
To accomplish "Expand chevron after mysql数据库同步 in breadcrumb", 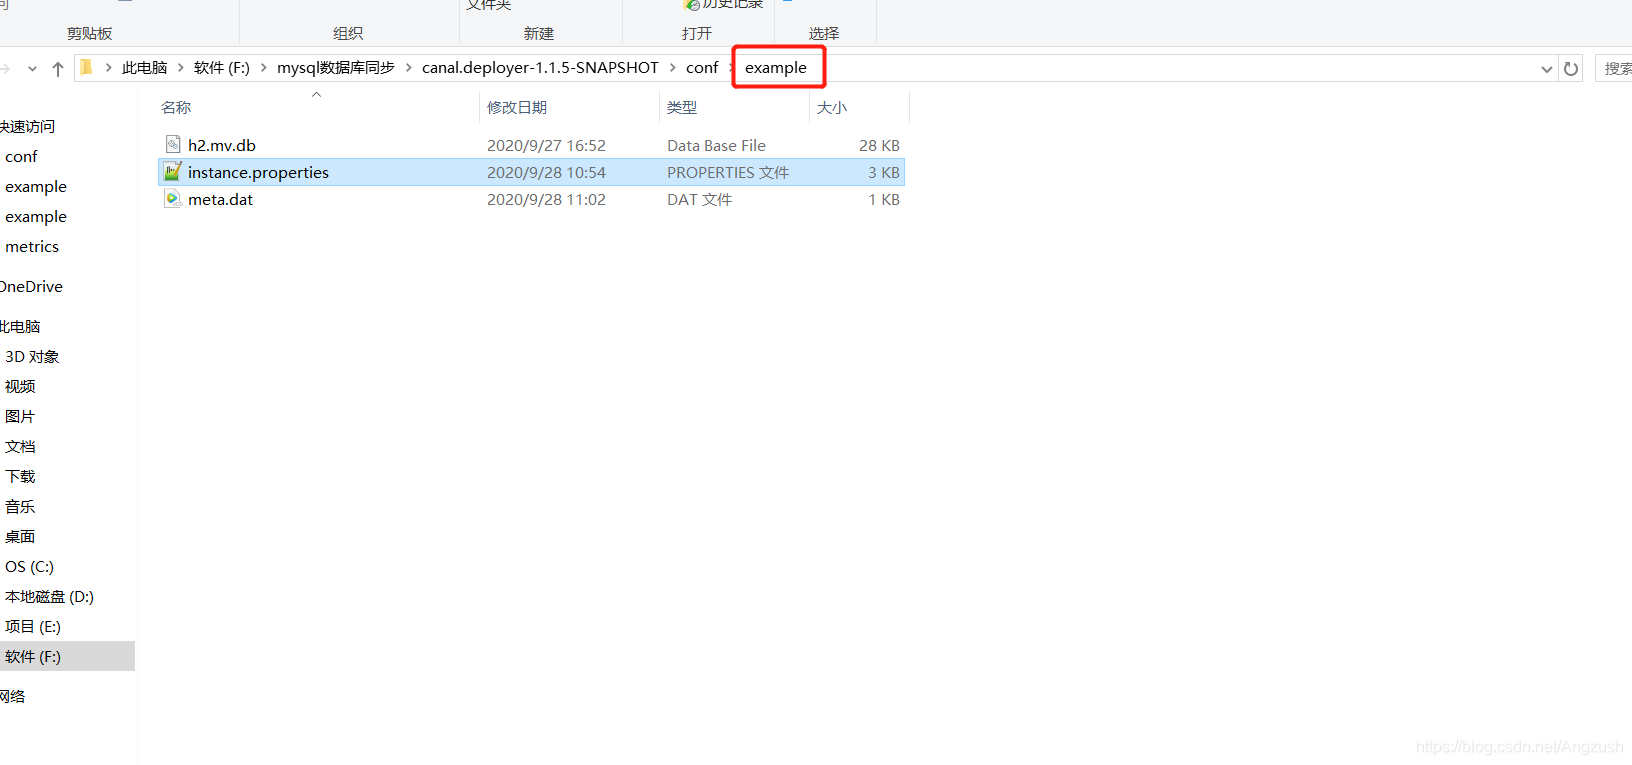I will (x=409, y=68).
